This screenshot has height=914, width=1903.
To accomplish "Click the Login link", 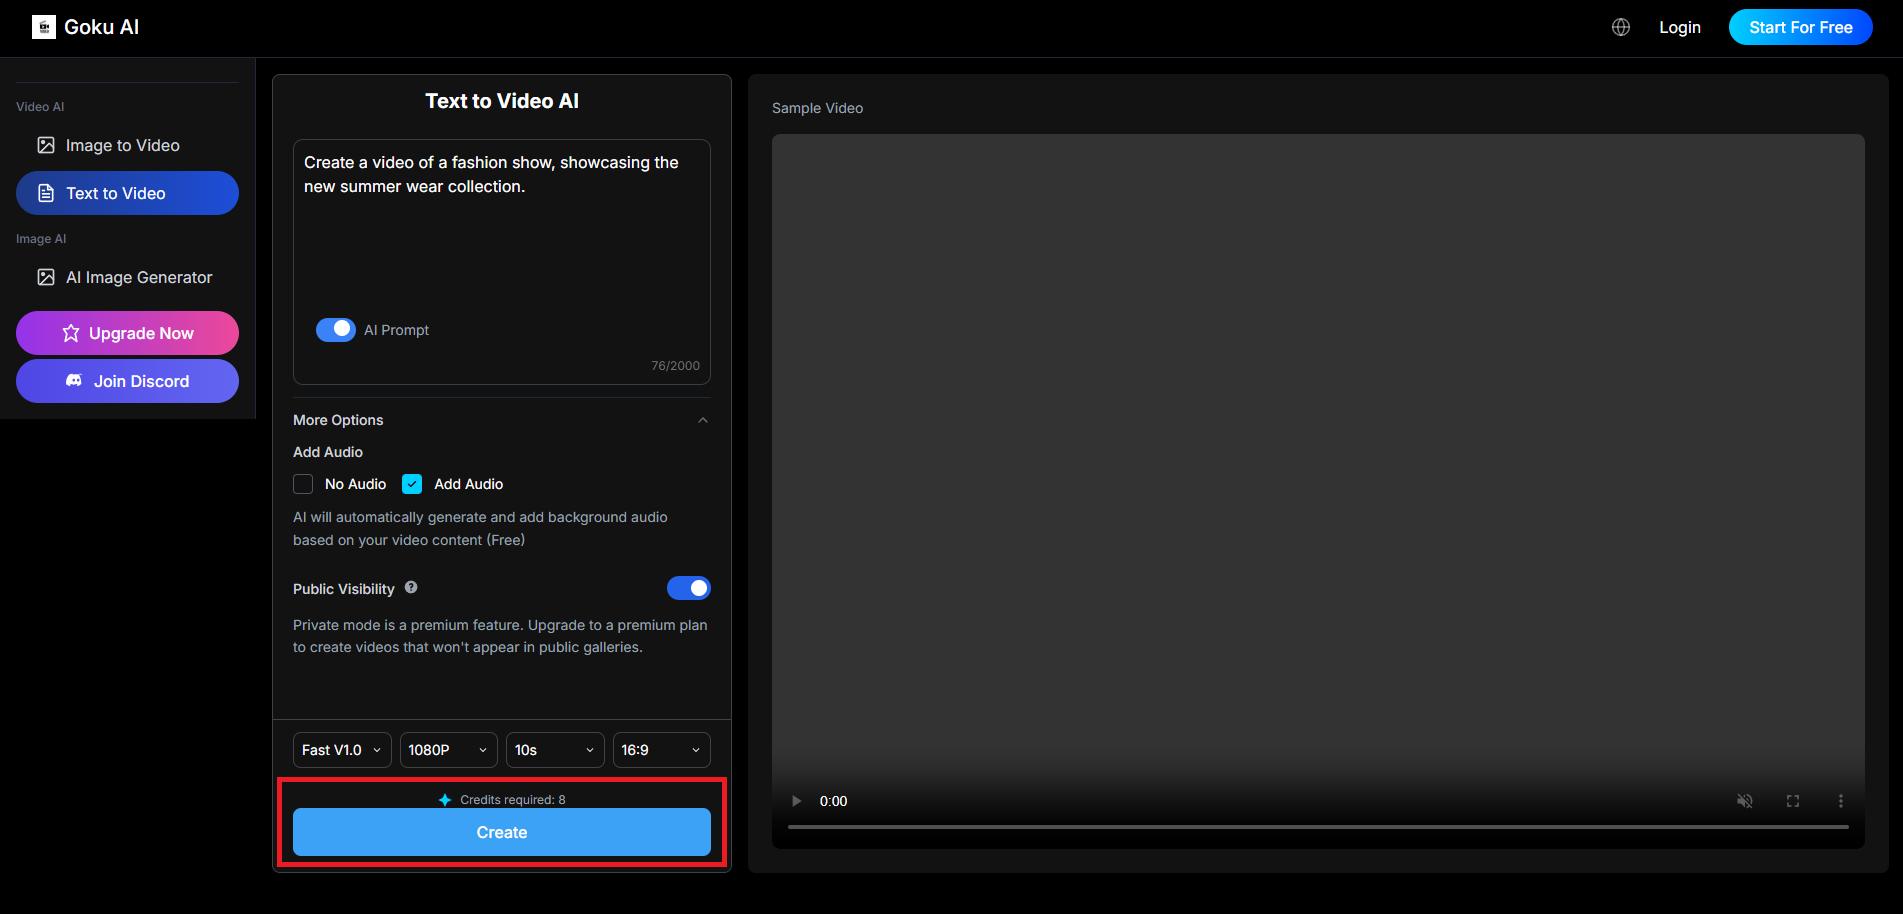I will (1680, 27).
